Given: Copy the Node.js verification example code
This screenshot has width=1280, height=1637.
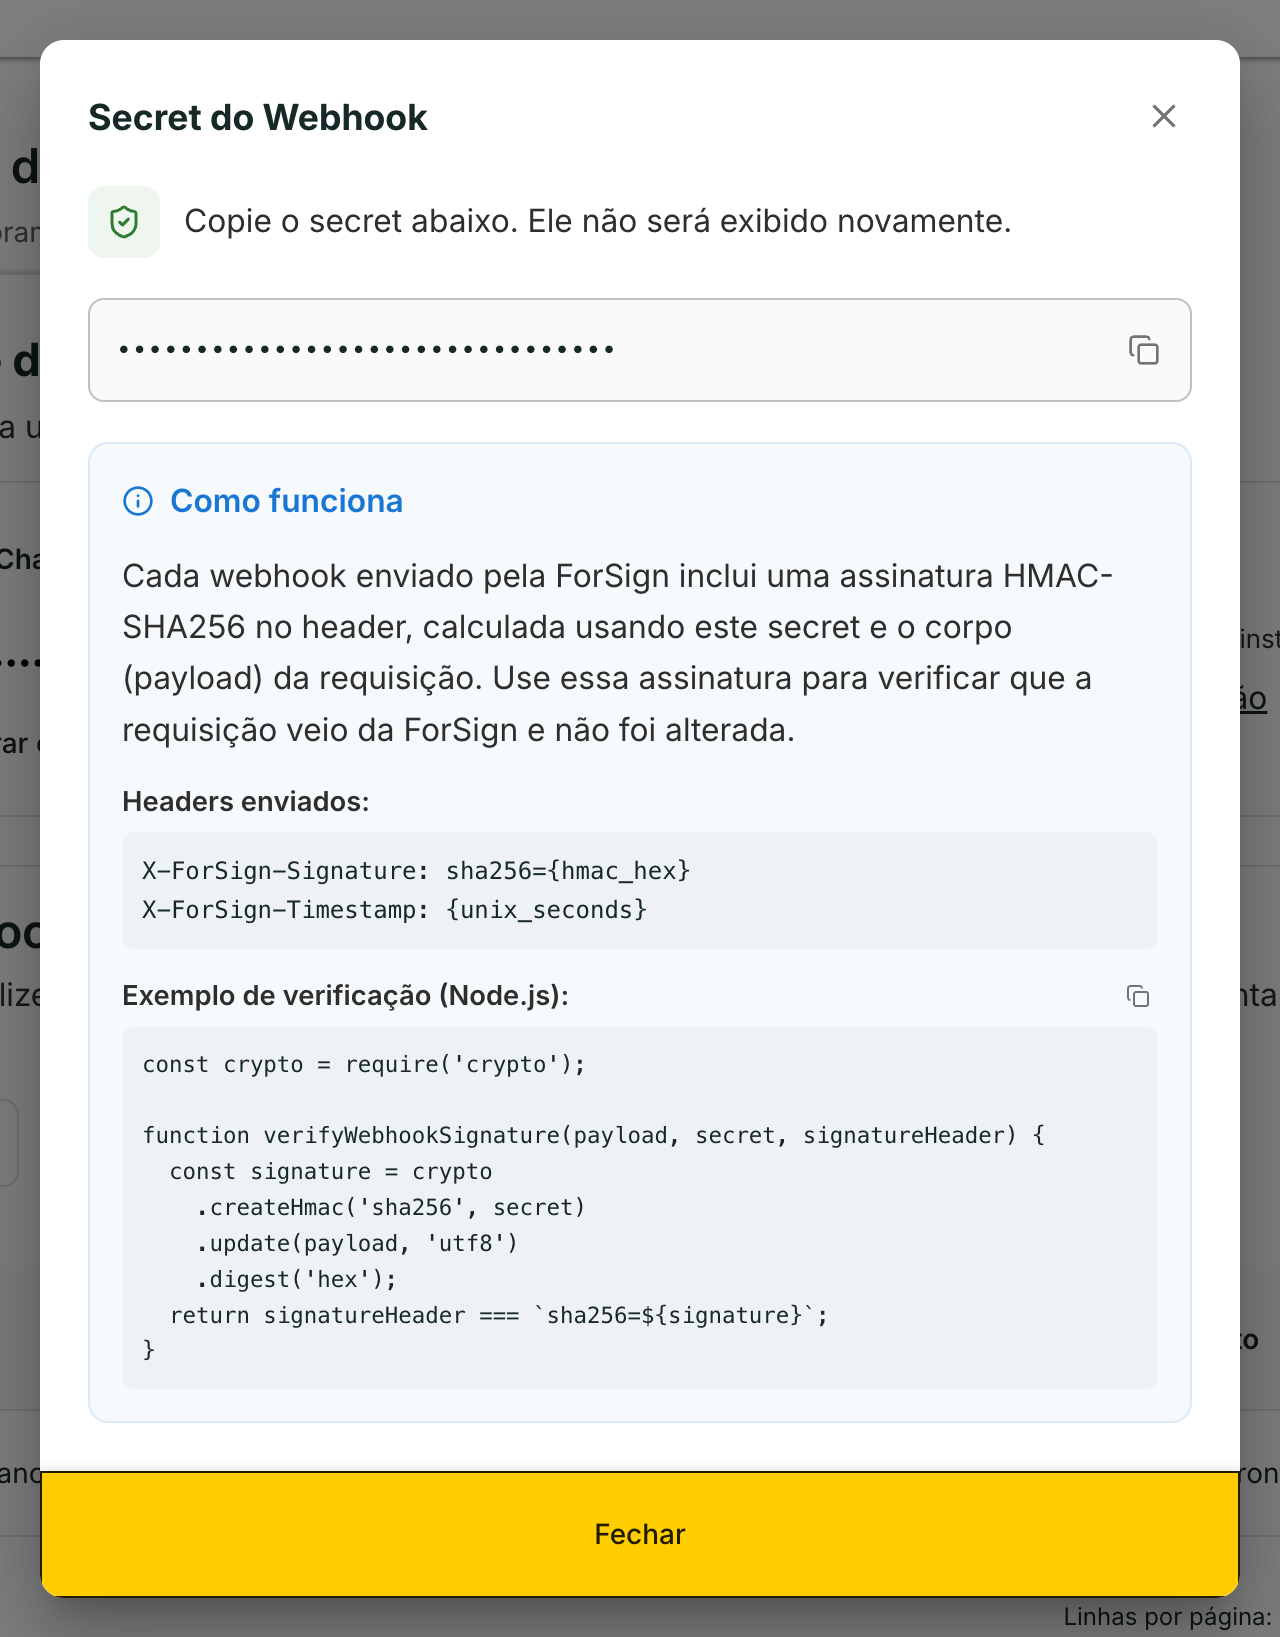Looking at the screenshot, I should (1138, 996).
